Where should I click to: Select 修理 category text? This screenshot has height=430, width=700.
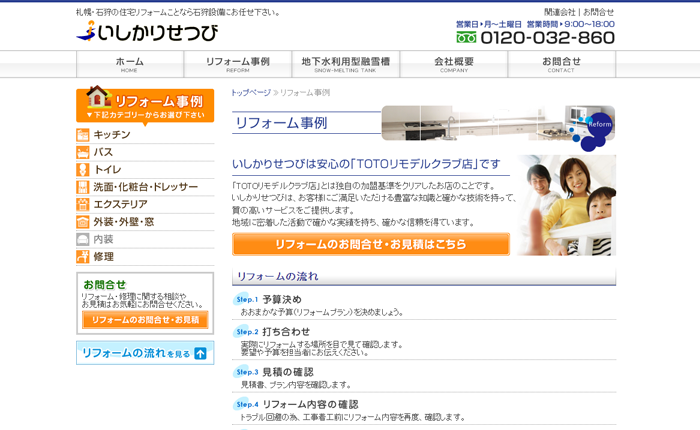(103, 257)
